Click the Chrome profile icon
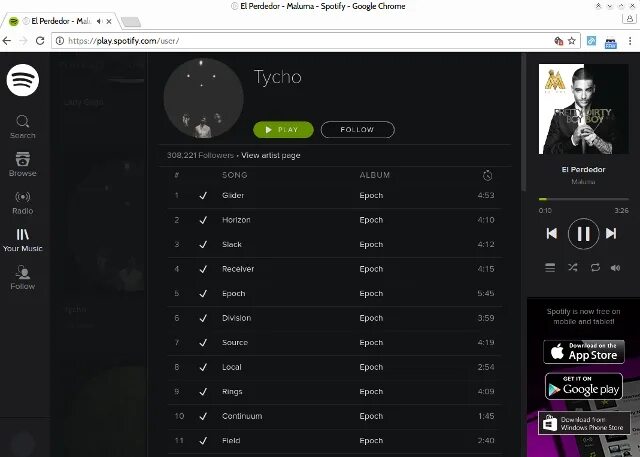This screenshot has width=640, height=457. coord(629,19)
